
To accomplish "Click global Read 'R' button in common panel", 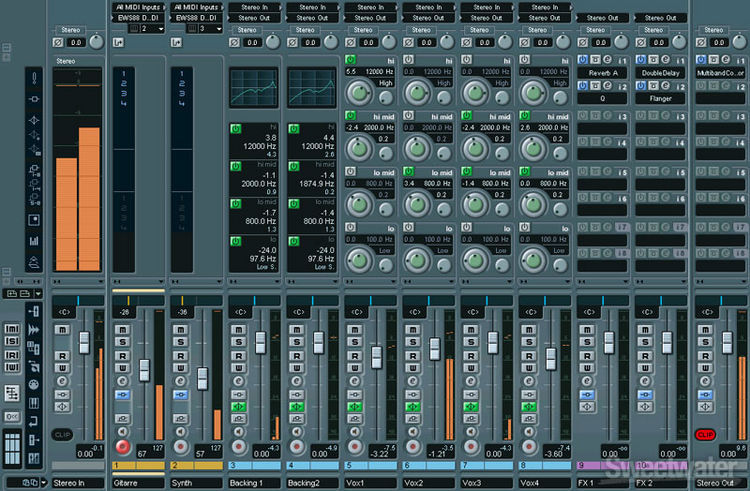I will [12, 355].
